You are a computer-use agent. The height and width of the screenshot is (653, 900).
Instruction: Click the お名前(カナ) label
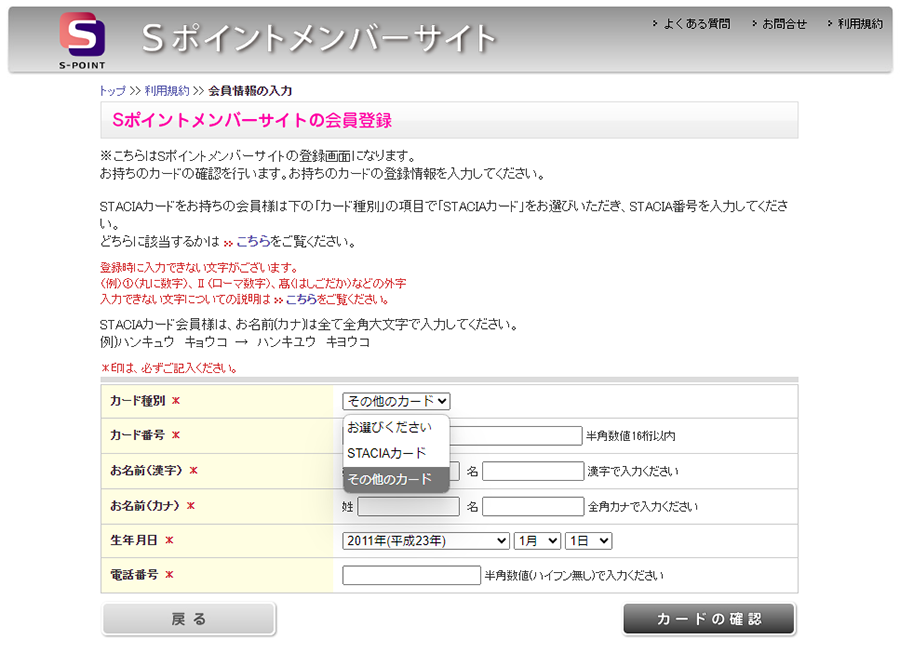[x=145, y=506]
